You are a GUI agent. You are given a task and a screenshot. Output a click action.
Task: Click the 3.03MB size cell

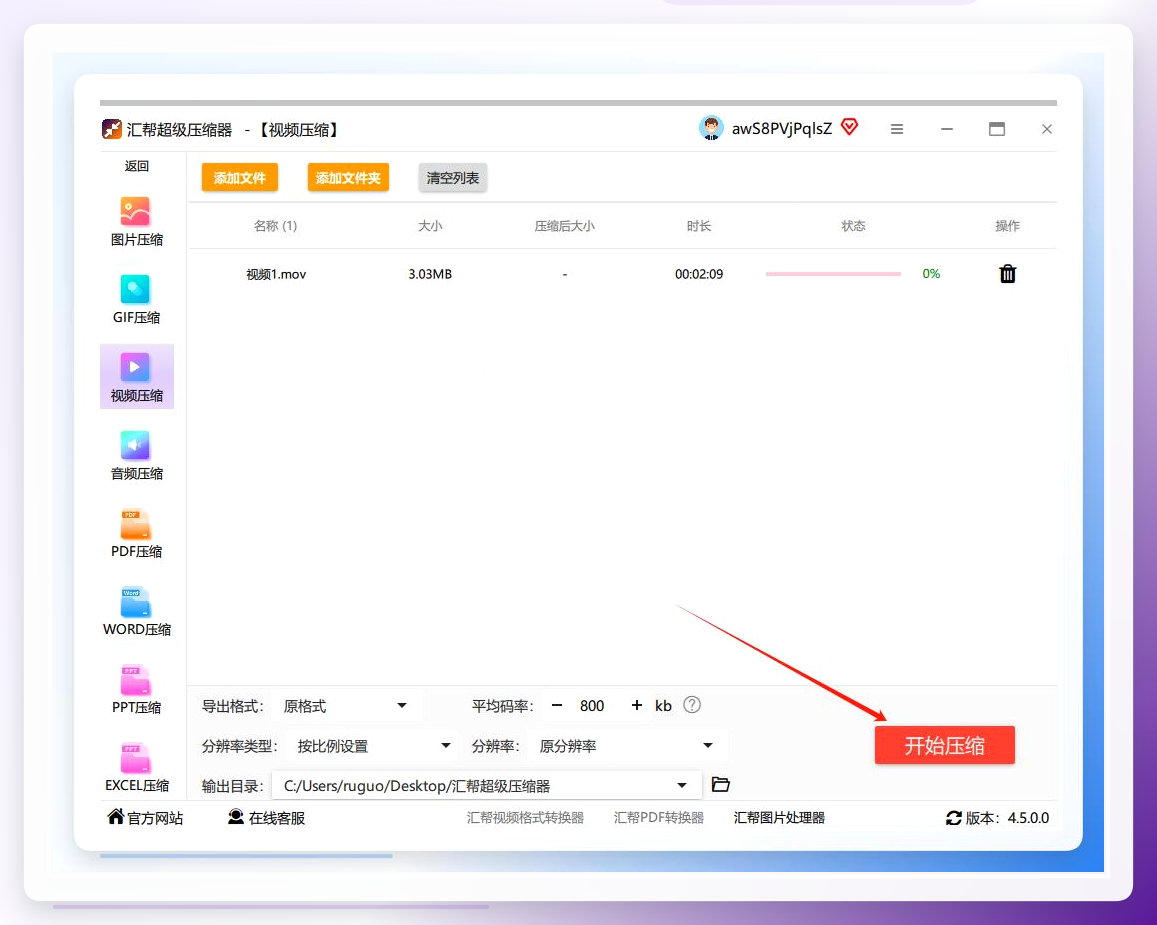(x=430, y=274)
